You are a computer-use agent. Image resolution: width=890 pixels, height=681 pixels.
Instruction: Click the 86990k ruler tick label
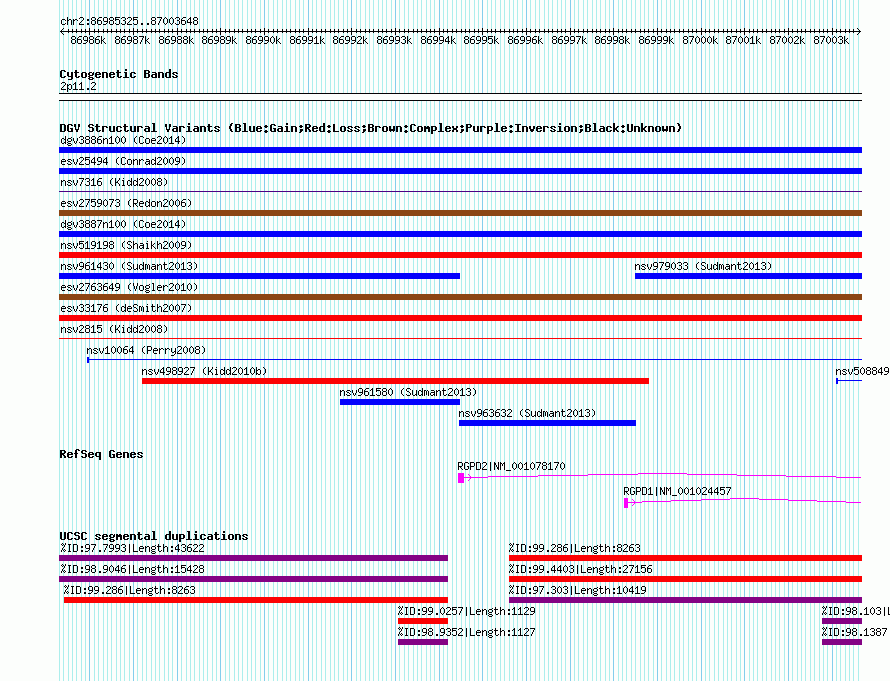click(x=263, y=40)
